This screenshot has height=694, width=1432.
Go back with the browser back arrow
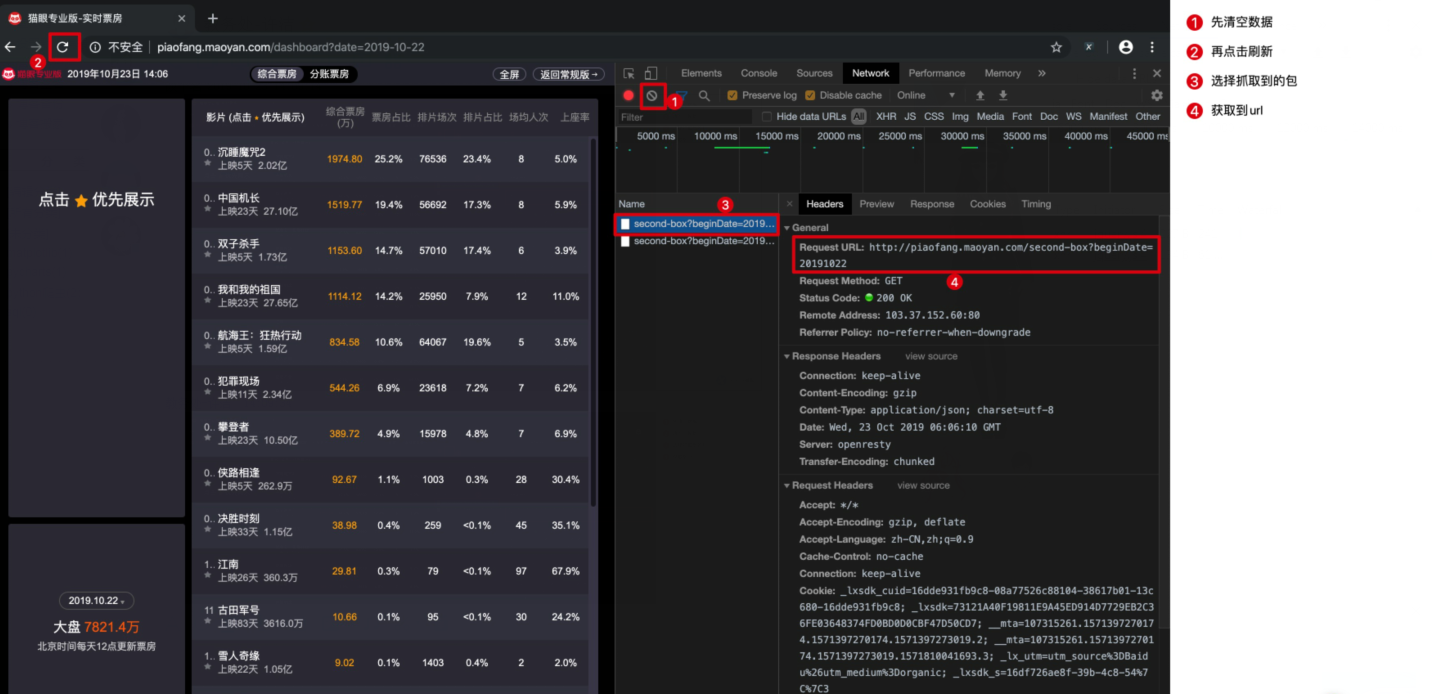click(11, 47)
